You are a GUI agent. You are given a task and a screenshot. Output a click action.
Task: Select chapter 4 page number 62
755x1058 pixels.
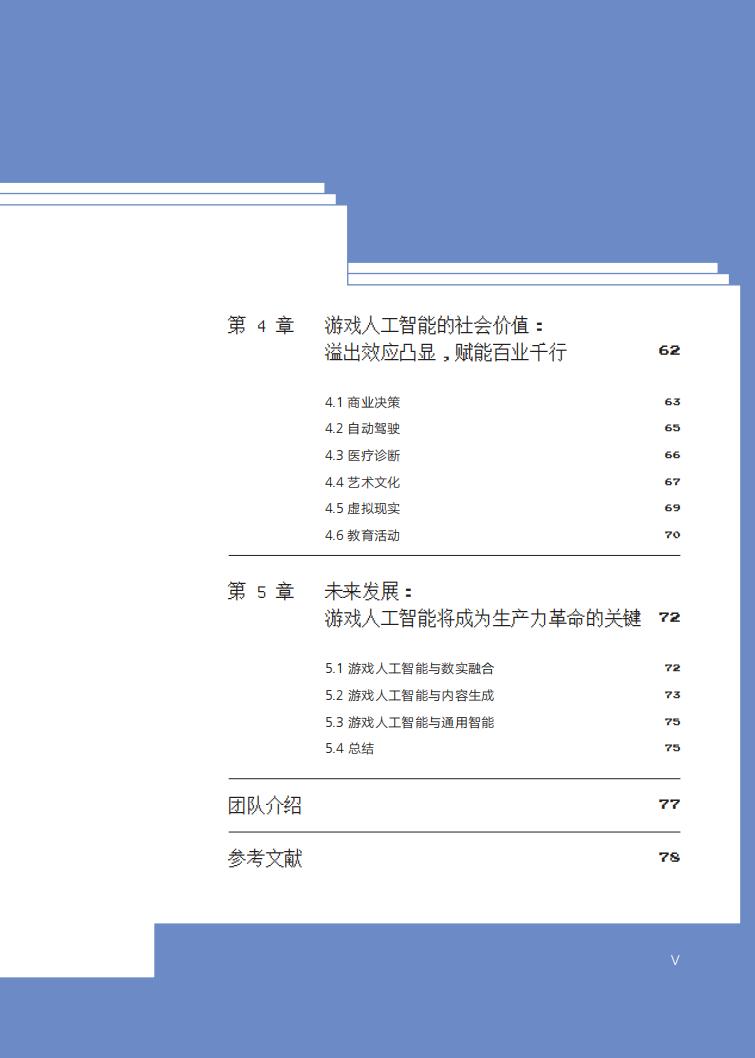(x=669, y=350)
